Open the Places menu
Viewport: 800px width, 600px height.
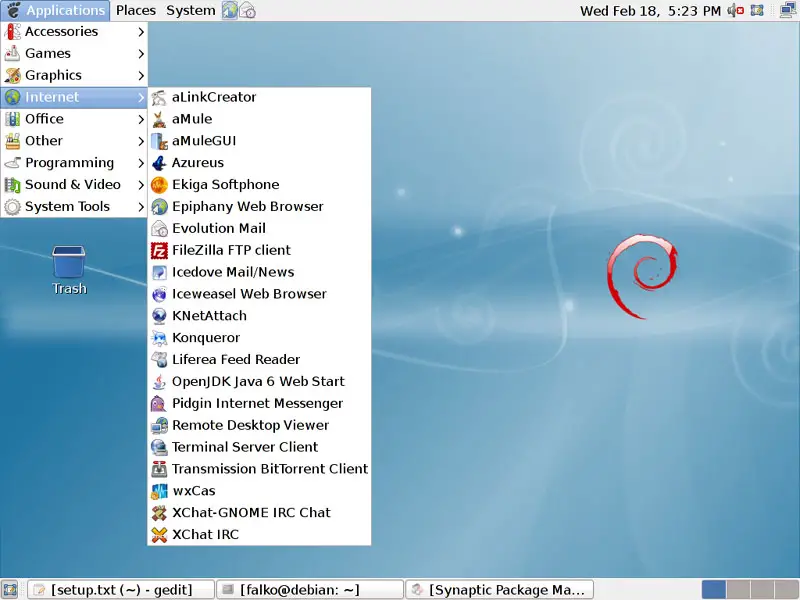tap(136, 10)
